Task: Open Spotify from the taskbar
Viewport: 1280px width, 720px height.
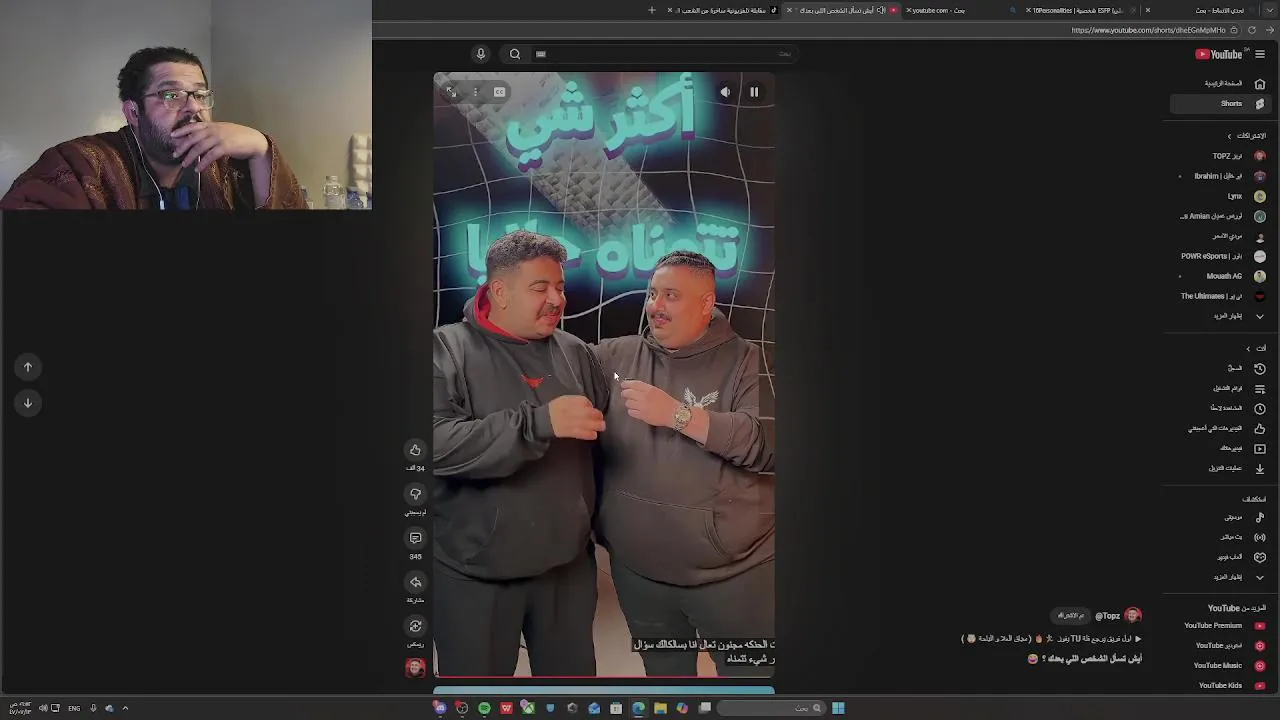Action: [x=484, y=708]
